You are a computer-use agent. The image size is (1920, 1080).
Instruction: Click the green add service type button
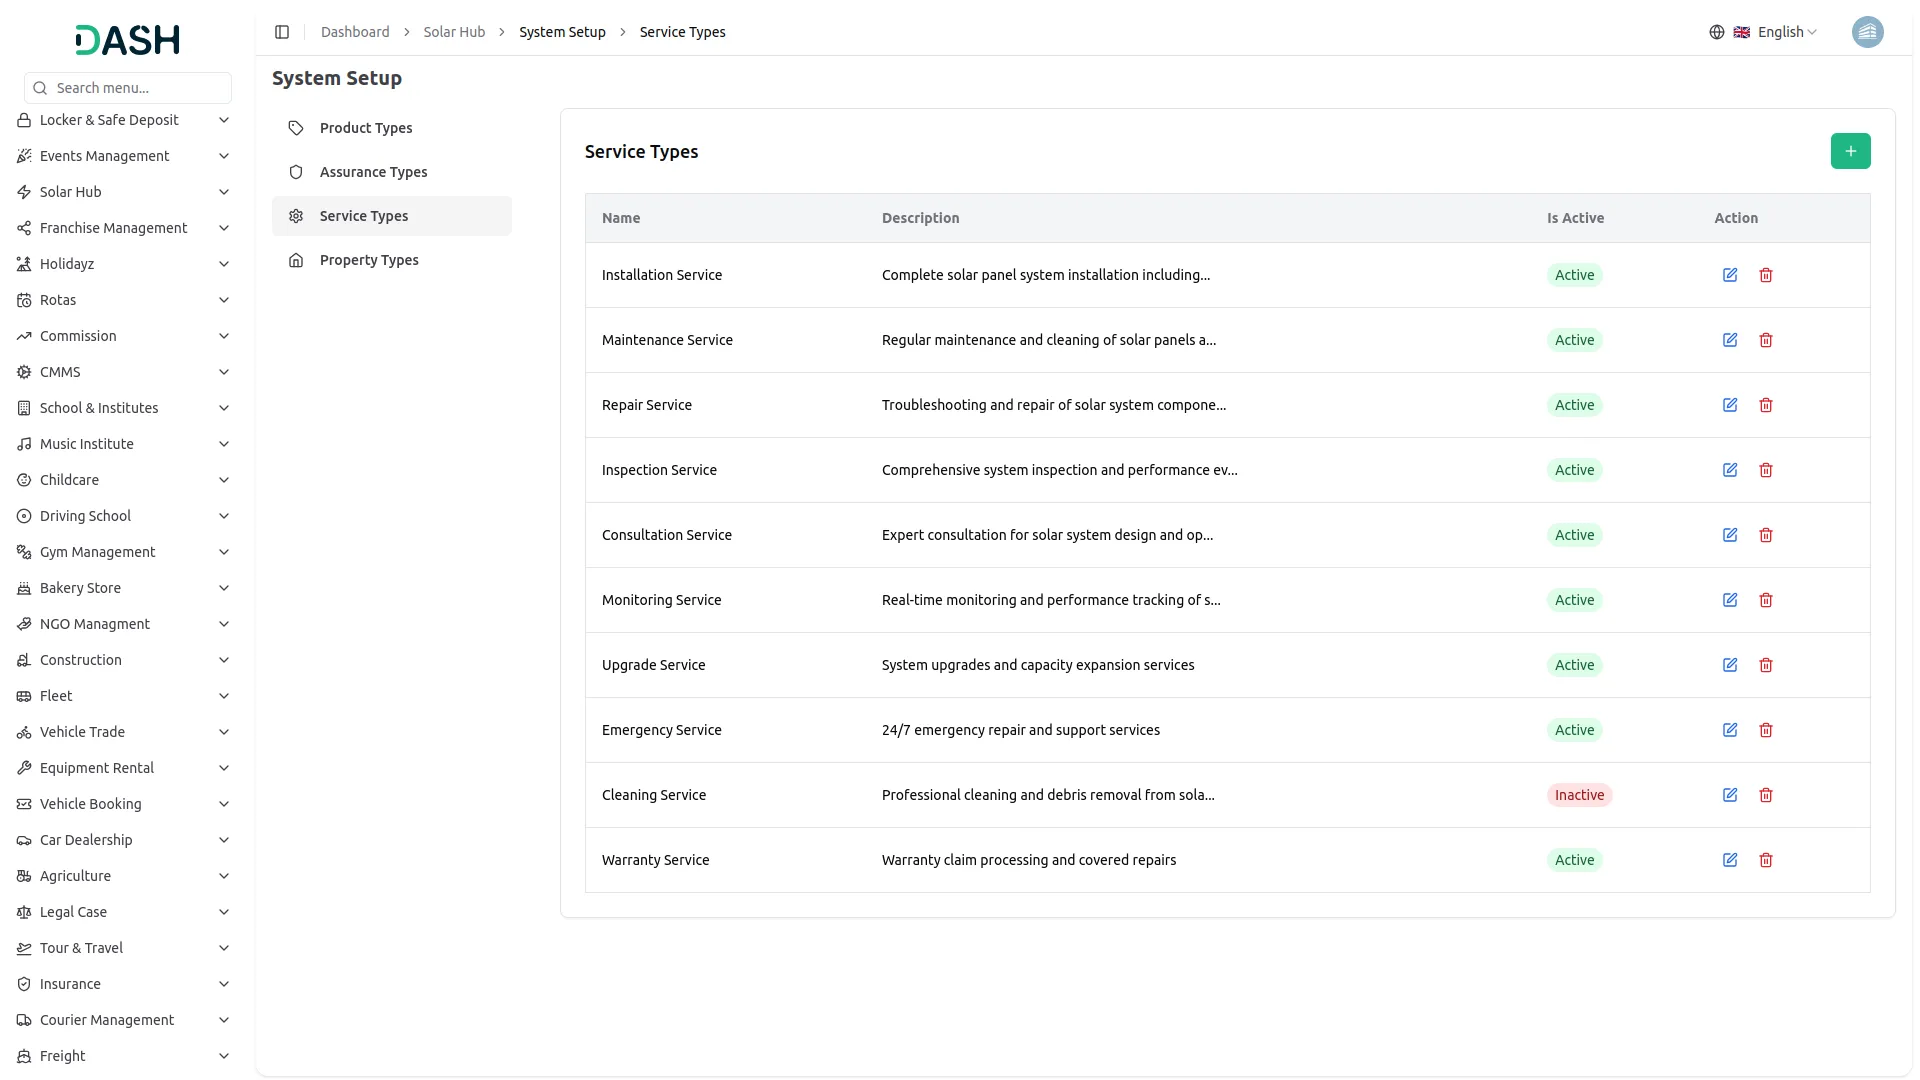click(x=1850, y=151)
